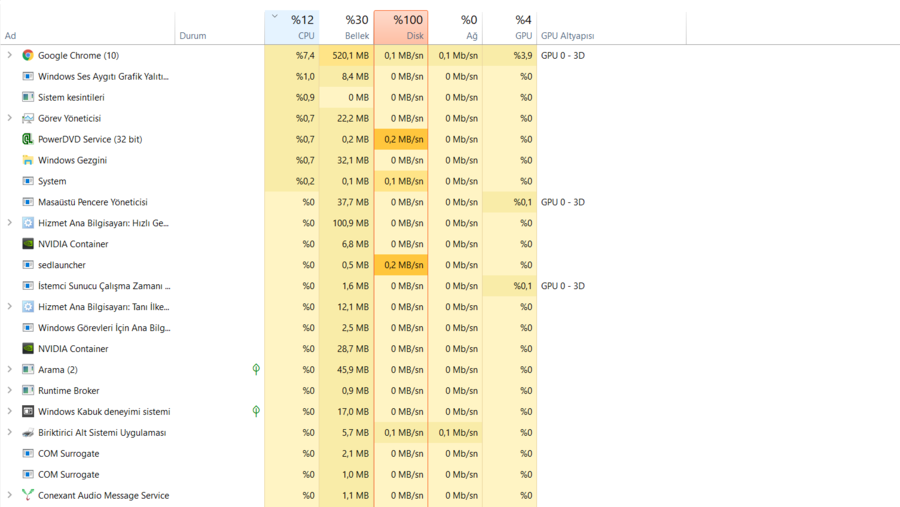Viewport: 900px width, 507px height.
Task: Click sedlauncher's 0,2 MB/sn disk cell
Action: coord(401,265)
